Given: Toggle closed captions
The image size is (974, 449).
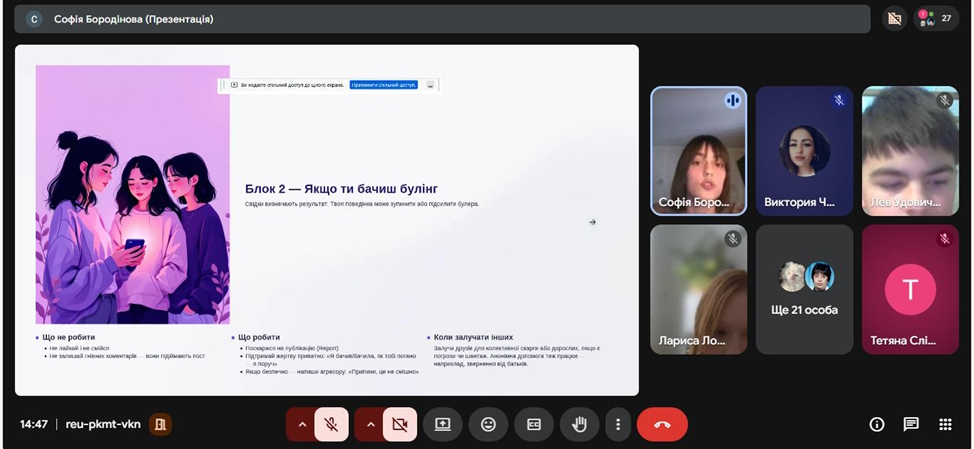Looking at the screenshot, I should (534, 424).
